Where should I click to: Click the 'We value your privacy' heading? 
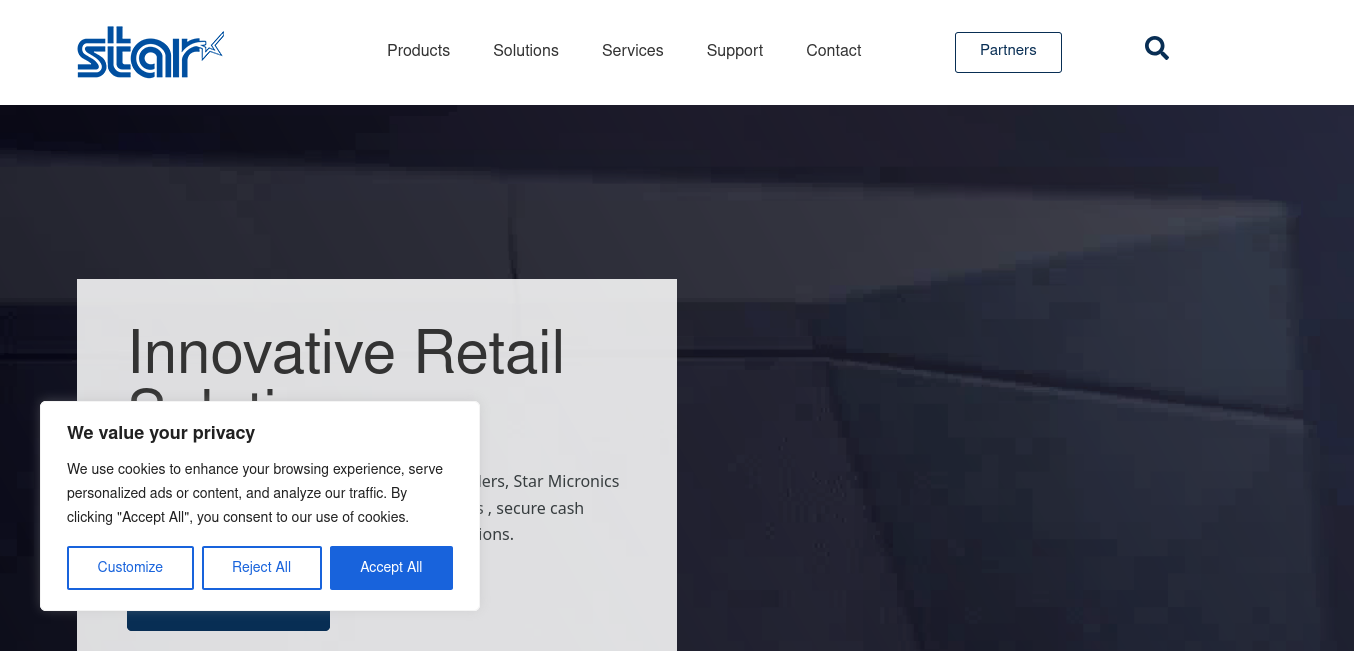[161, 433]
